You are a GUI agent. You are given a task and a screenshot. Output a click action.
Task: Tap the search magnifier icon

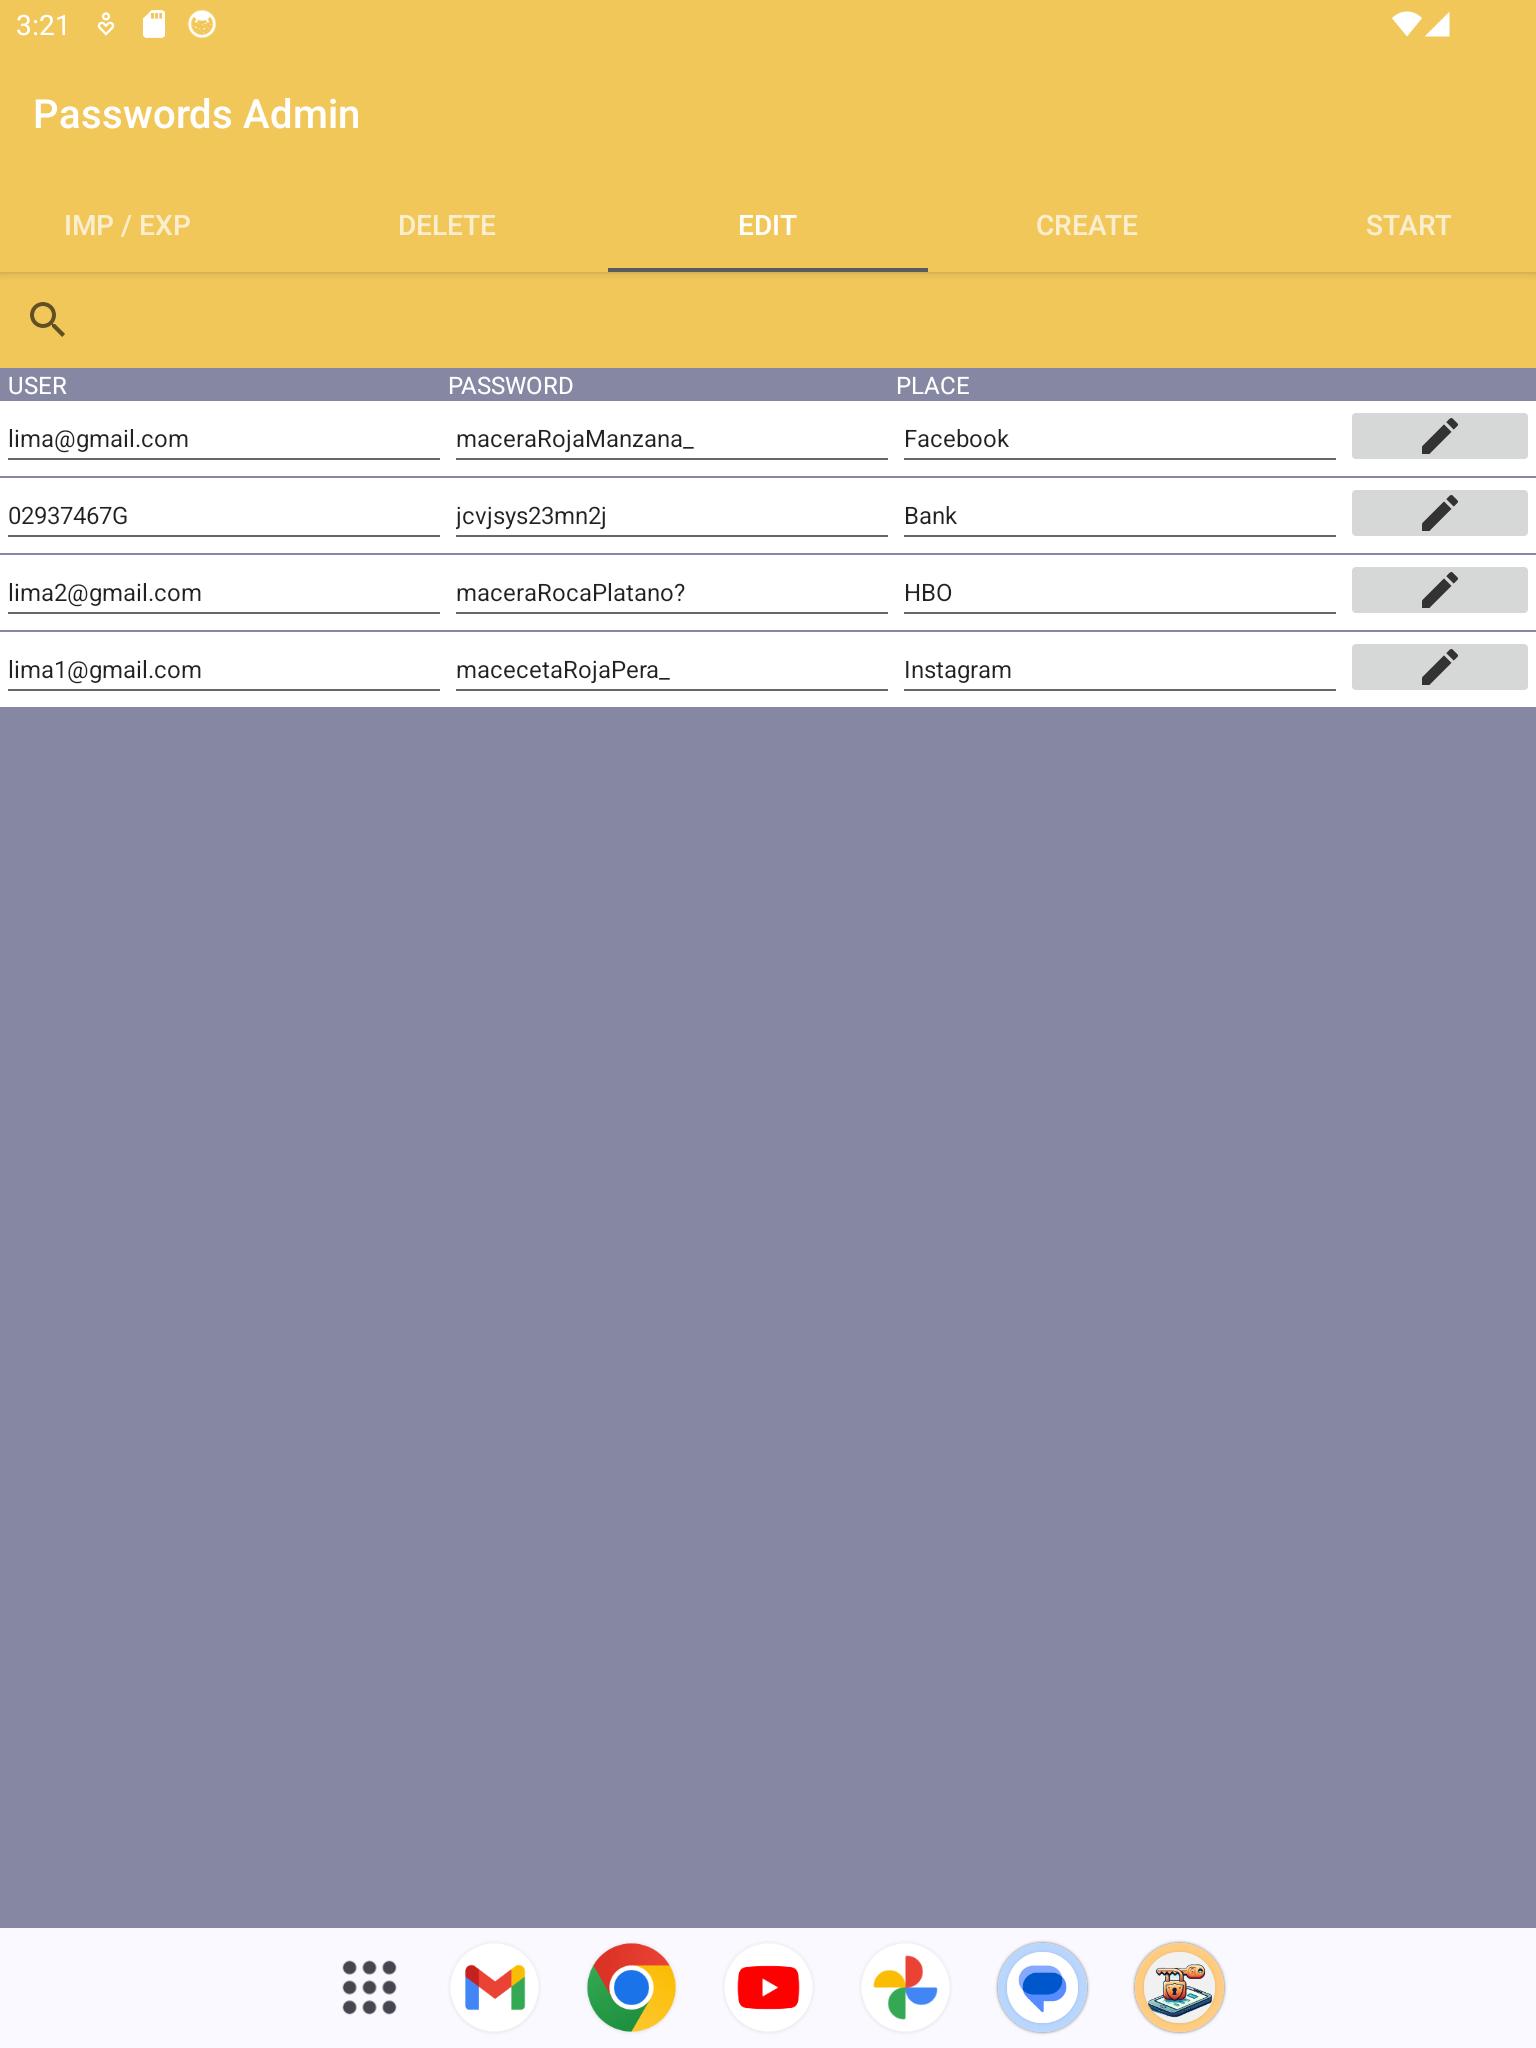[x=47, y=319]
